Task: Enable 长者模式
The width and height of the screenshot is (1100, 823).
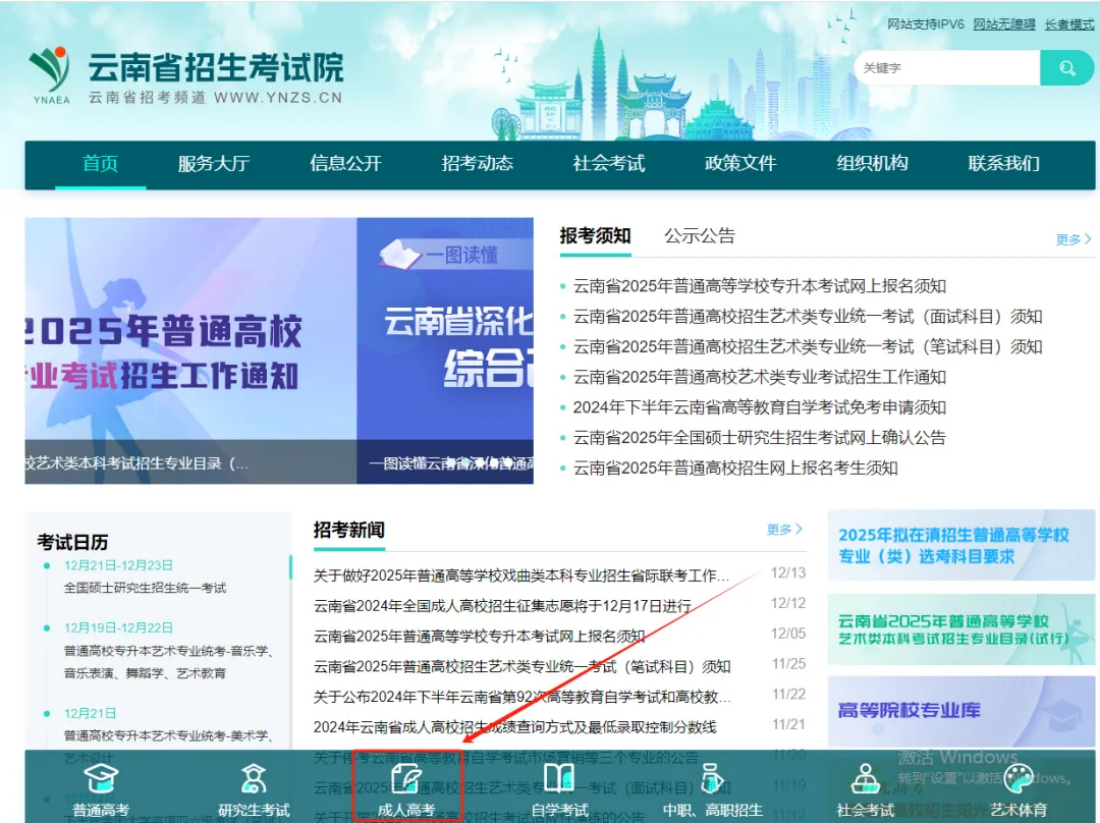Action: click(x=1069, y=25)
